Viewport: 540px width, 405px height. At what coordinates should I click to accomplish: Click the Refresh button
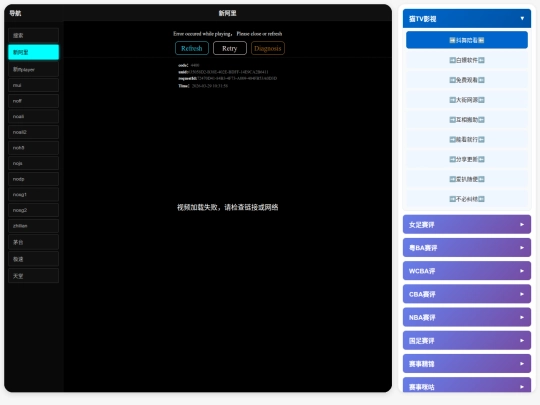[x=191, y=48]
